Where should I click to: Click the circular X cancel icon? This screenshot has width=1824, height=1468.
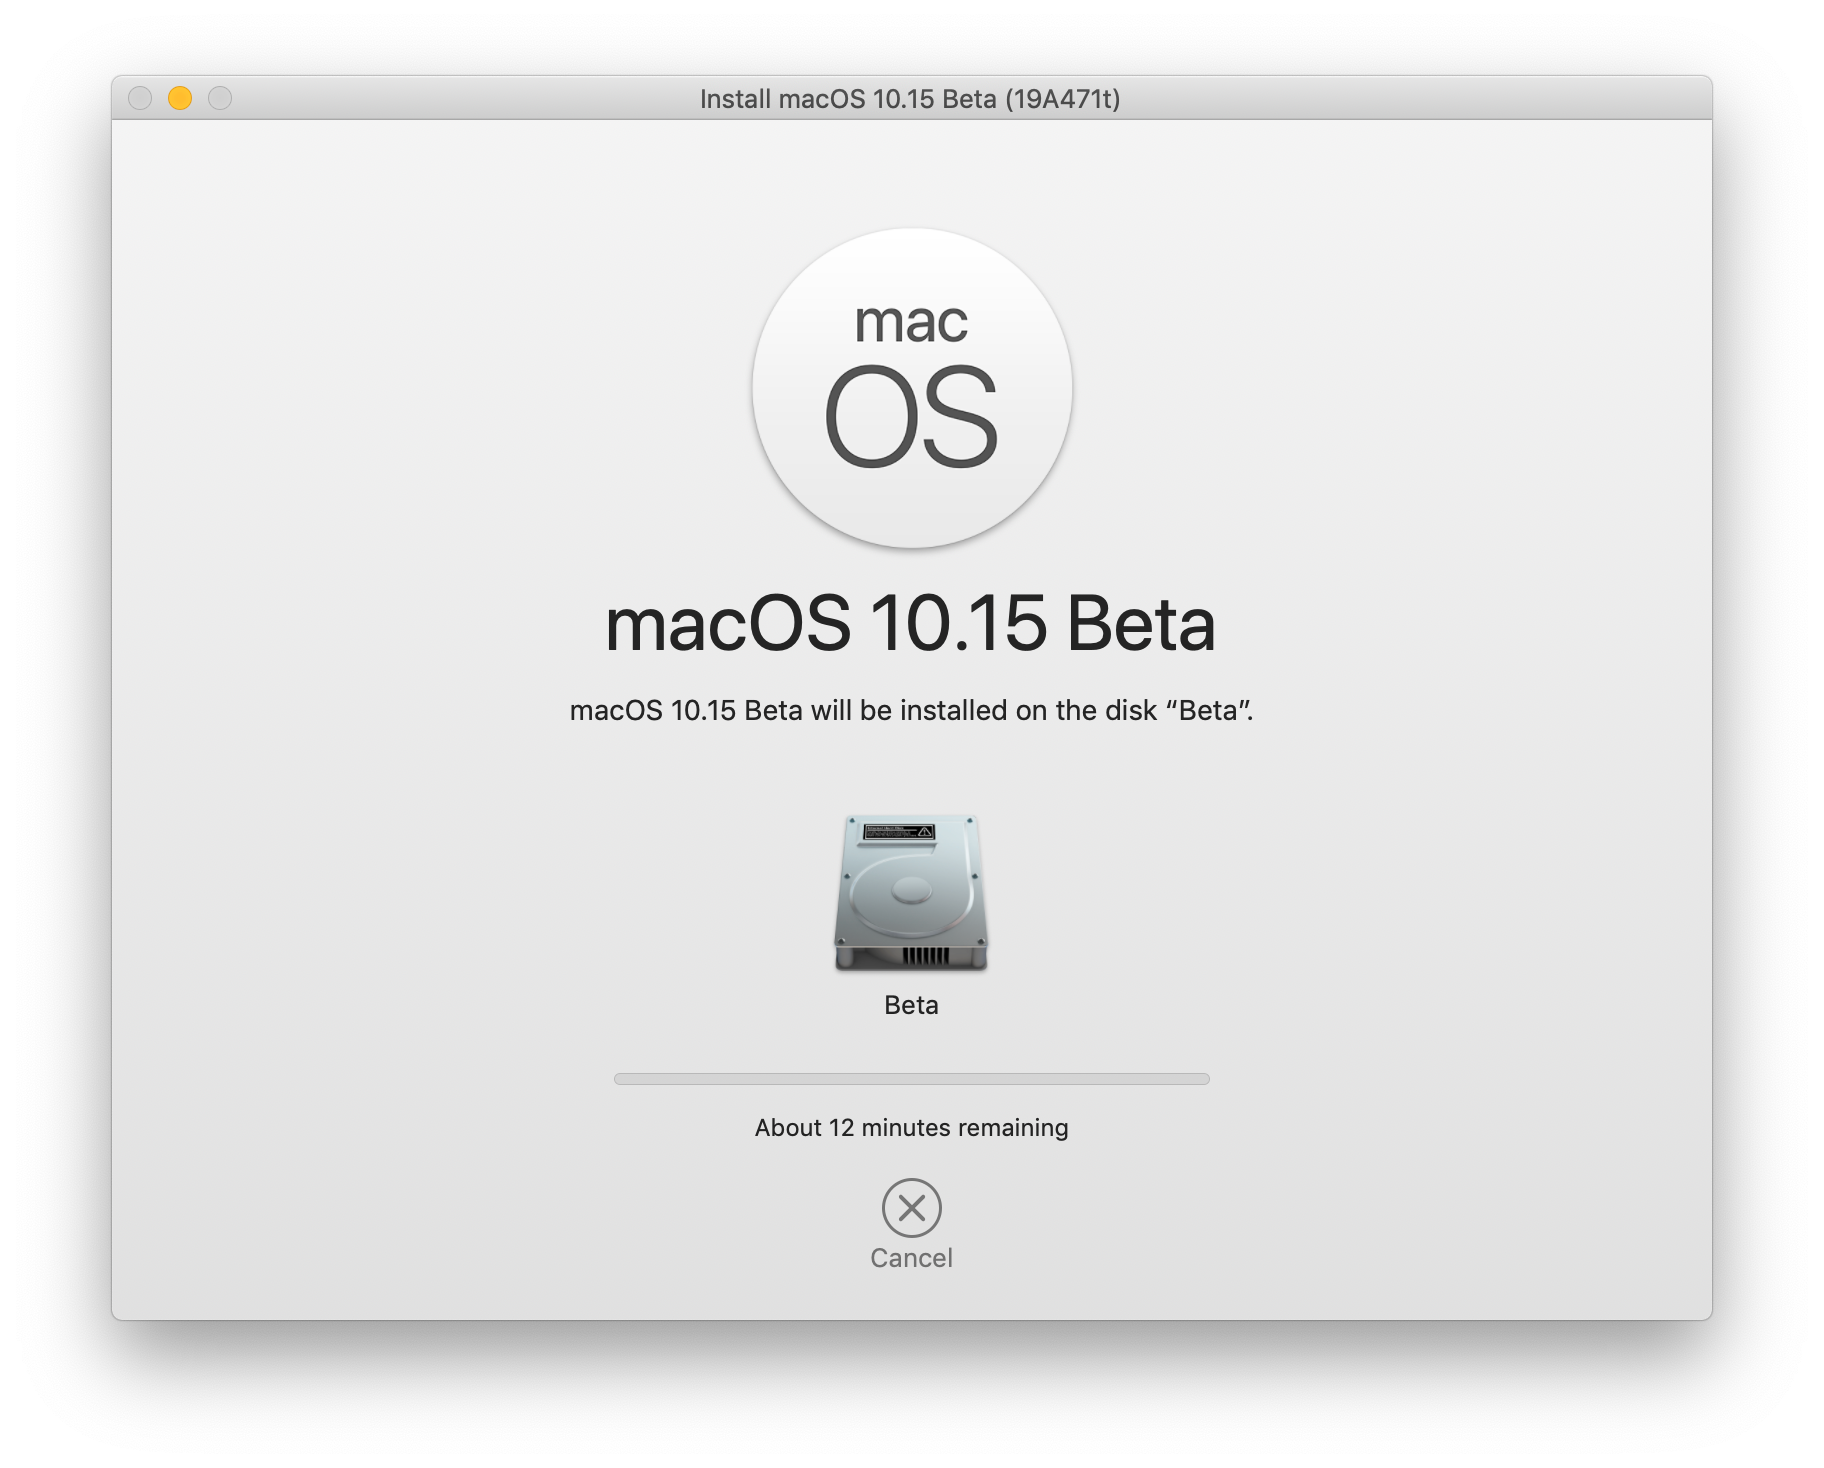click(911, 1208)
